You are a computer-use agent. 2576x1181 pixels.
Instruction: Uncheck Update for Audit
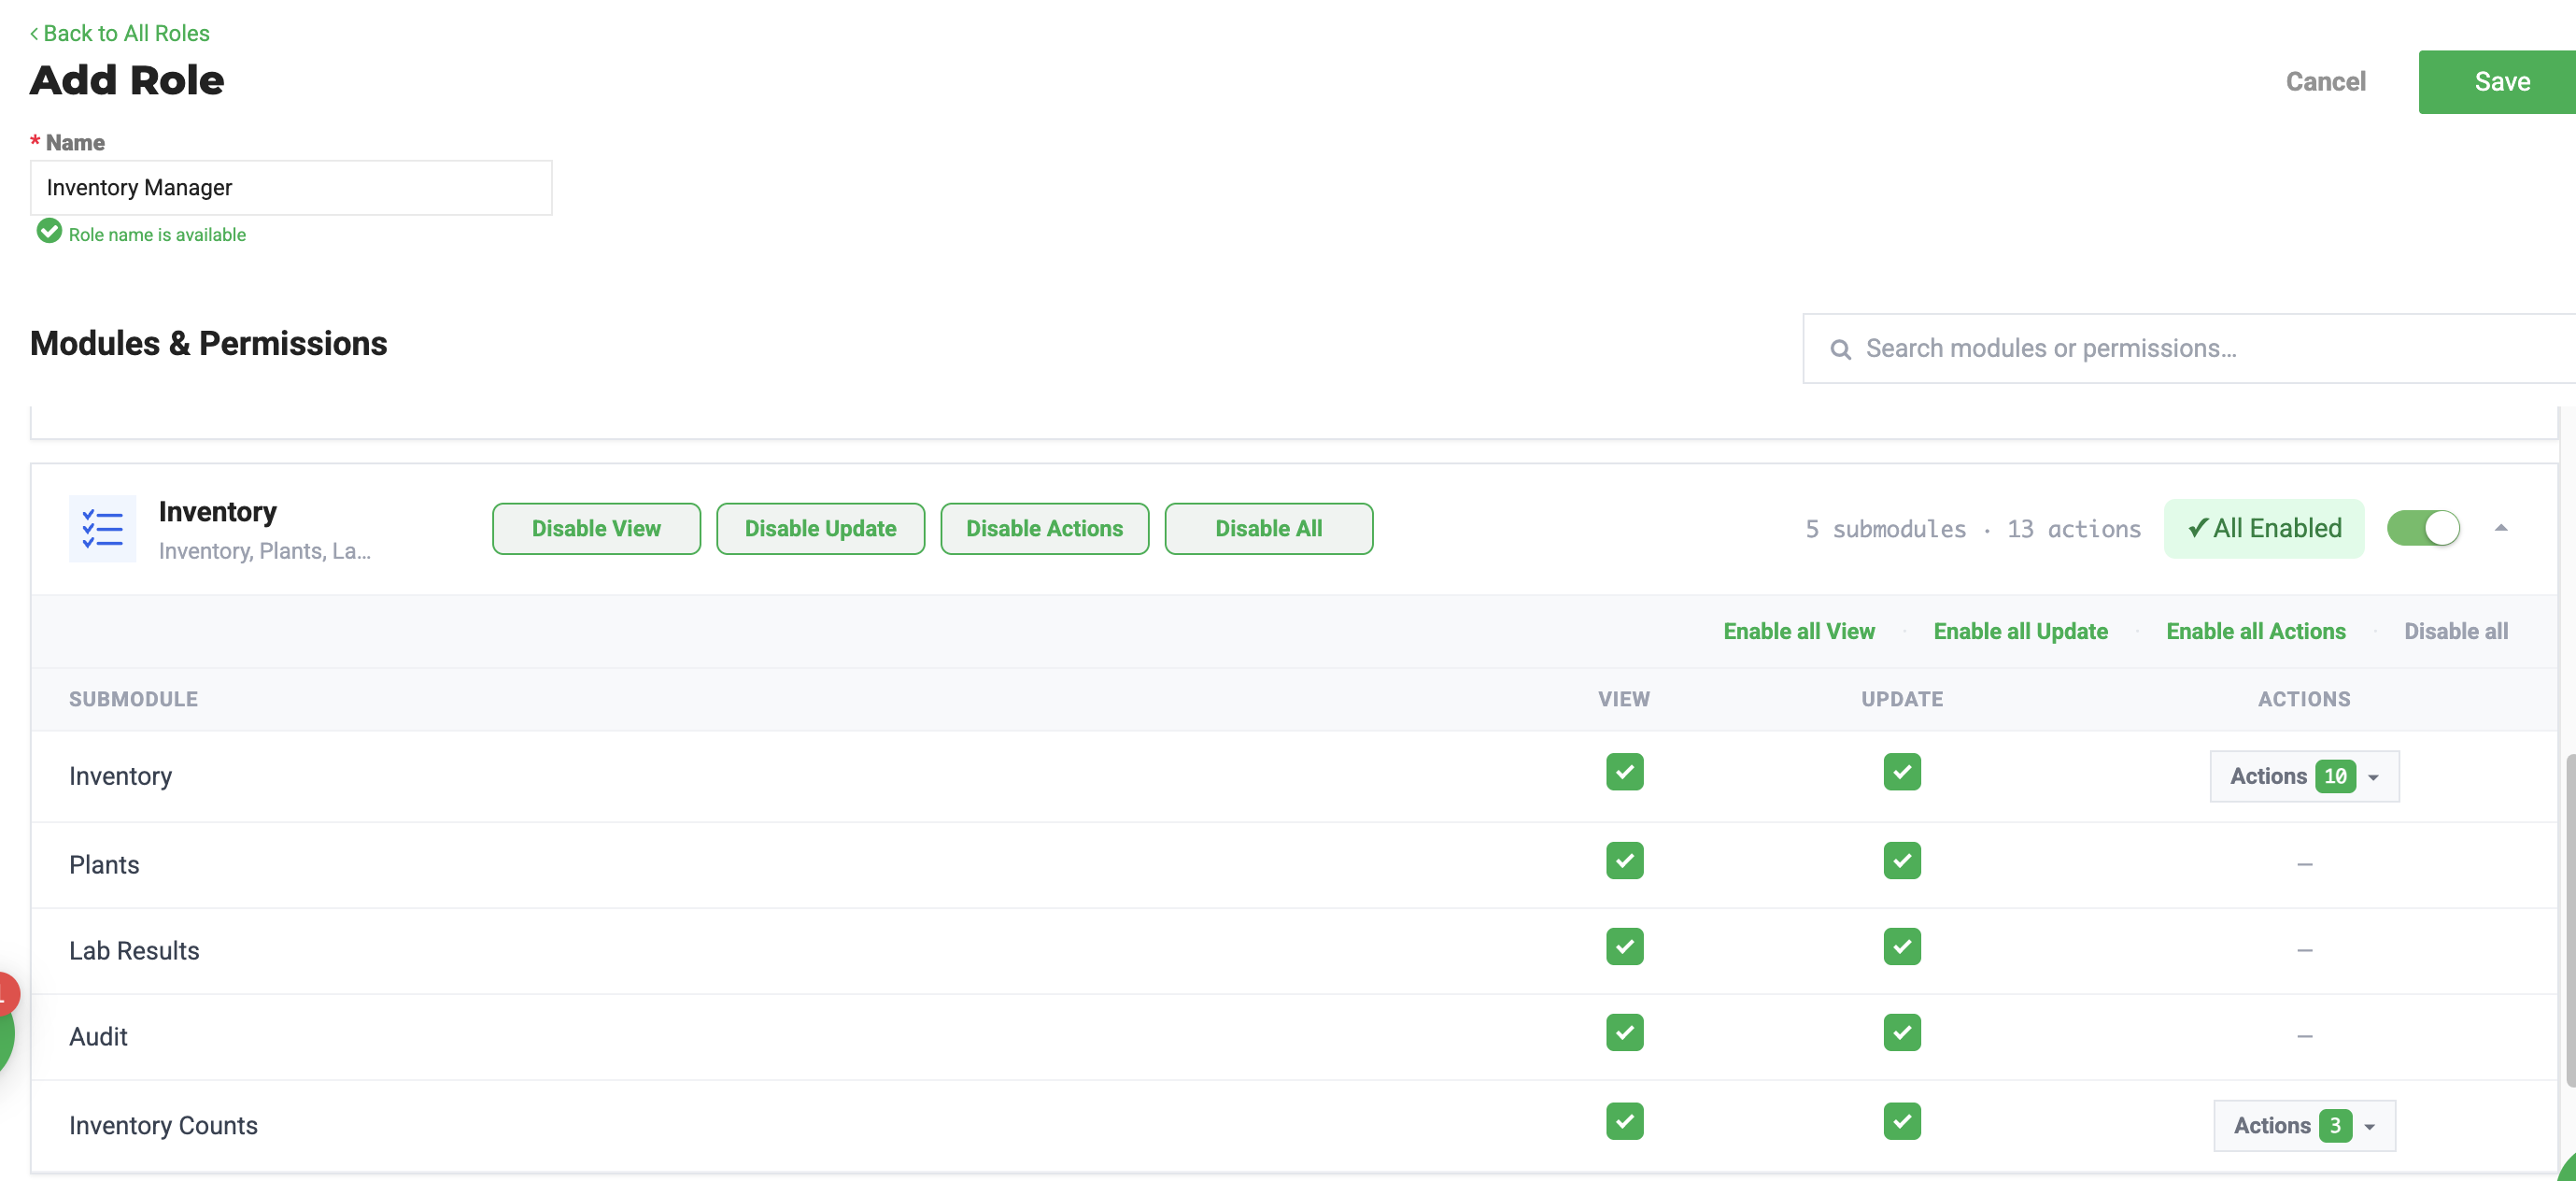point(1901,1033)
